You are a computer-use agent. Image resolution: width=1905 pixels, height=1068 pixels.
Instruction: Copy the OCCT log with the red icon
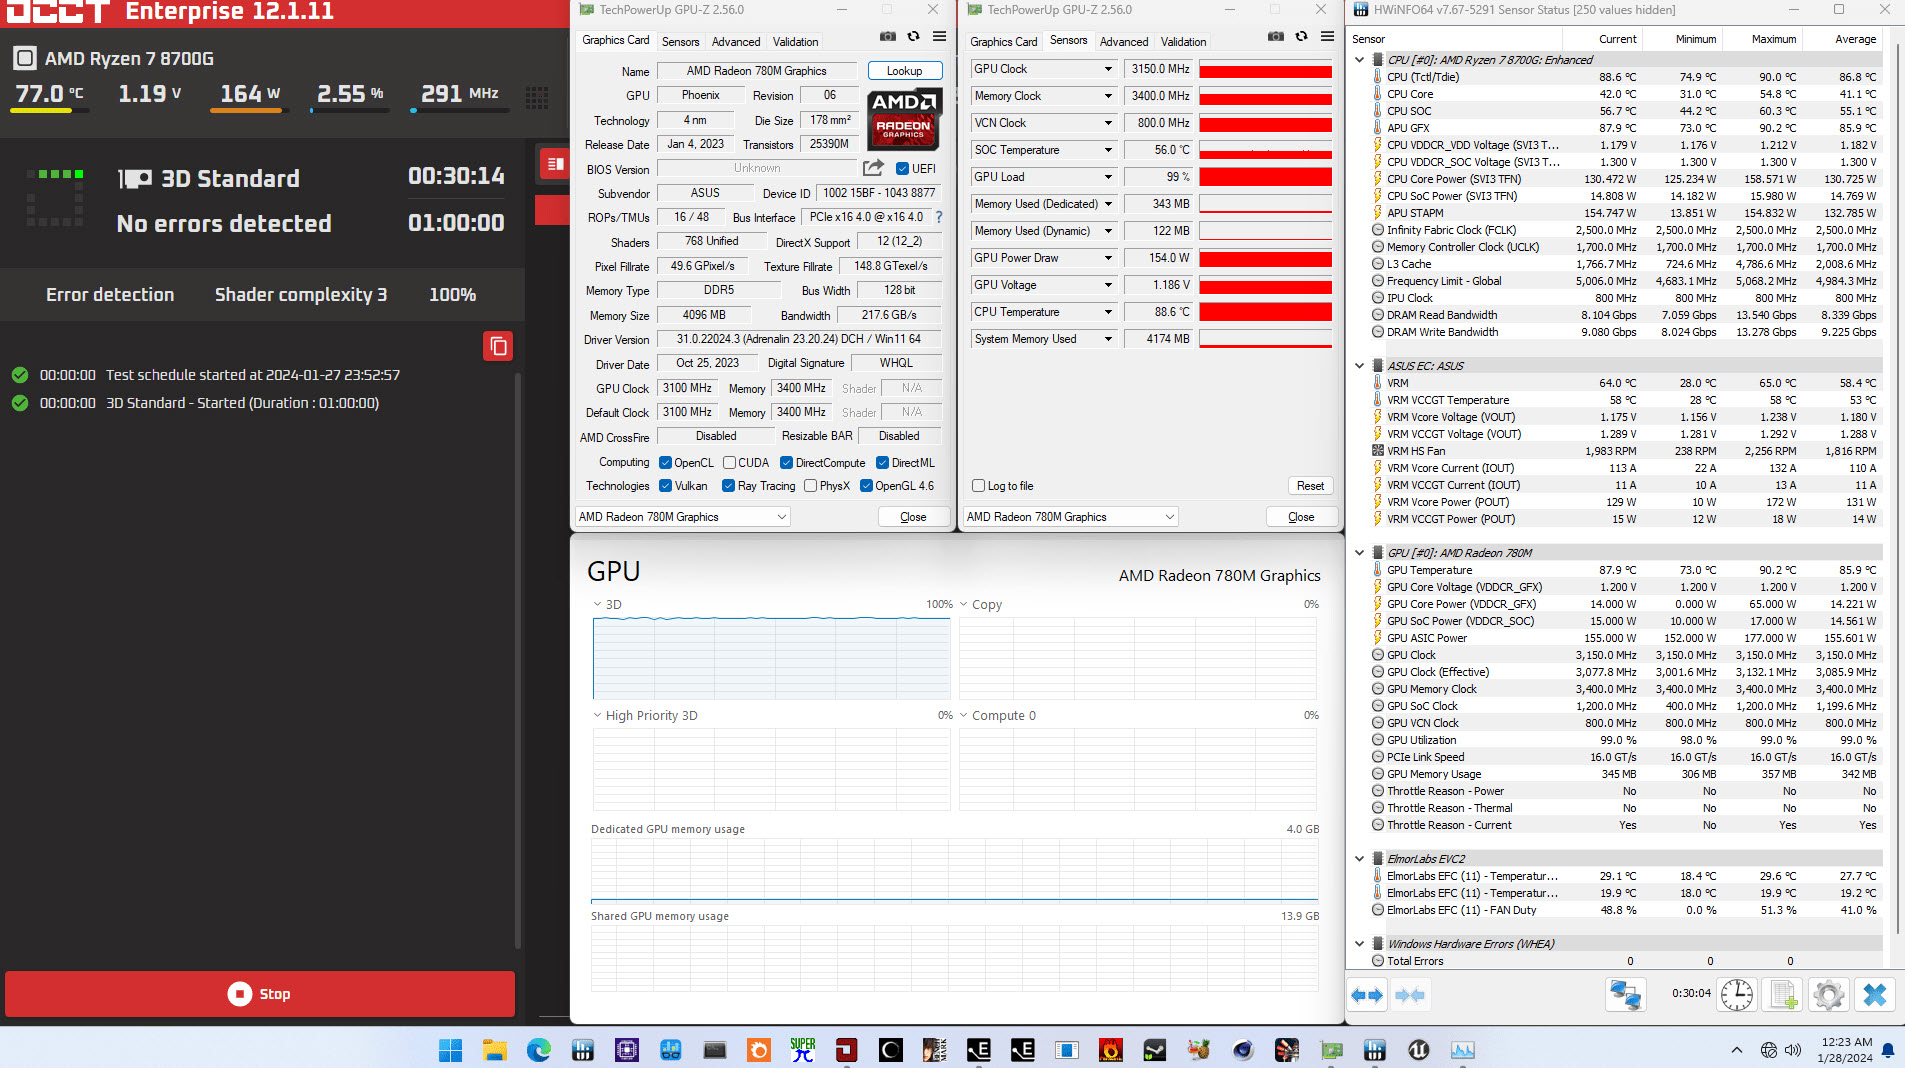498,346
